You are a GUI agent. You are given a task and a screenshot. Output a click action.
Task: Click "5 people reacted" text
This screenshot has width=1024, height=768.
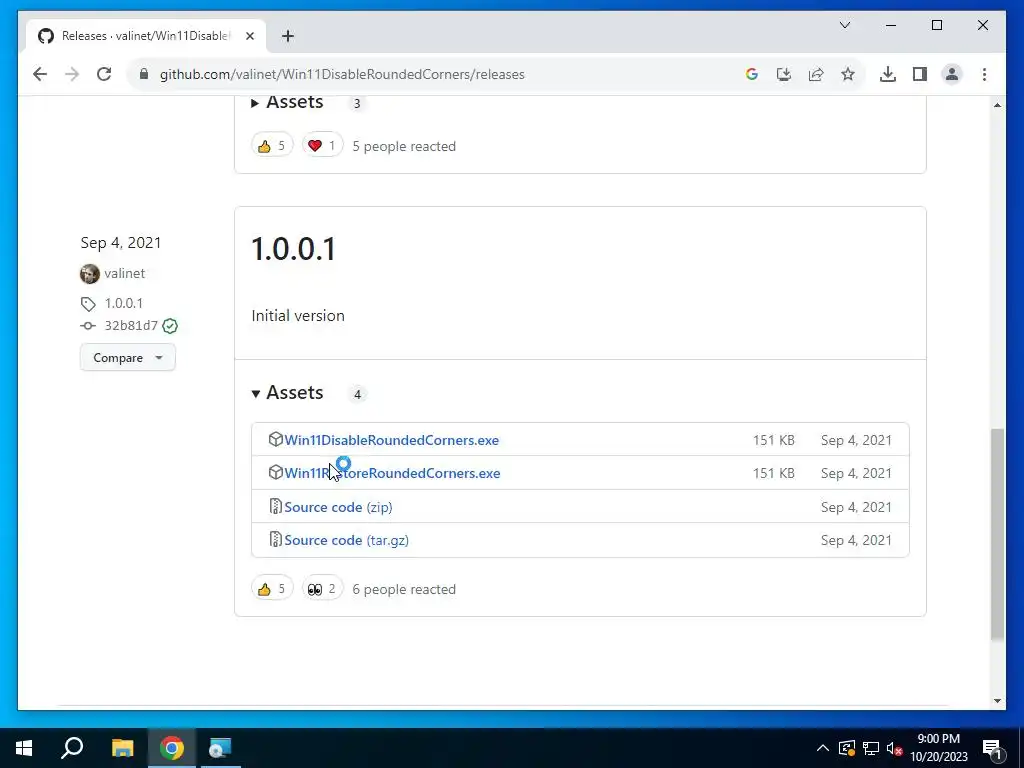404,146
